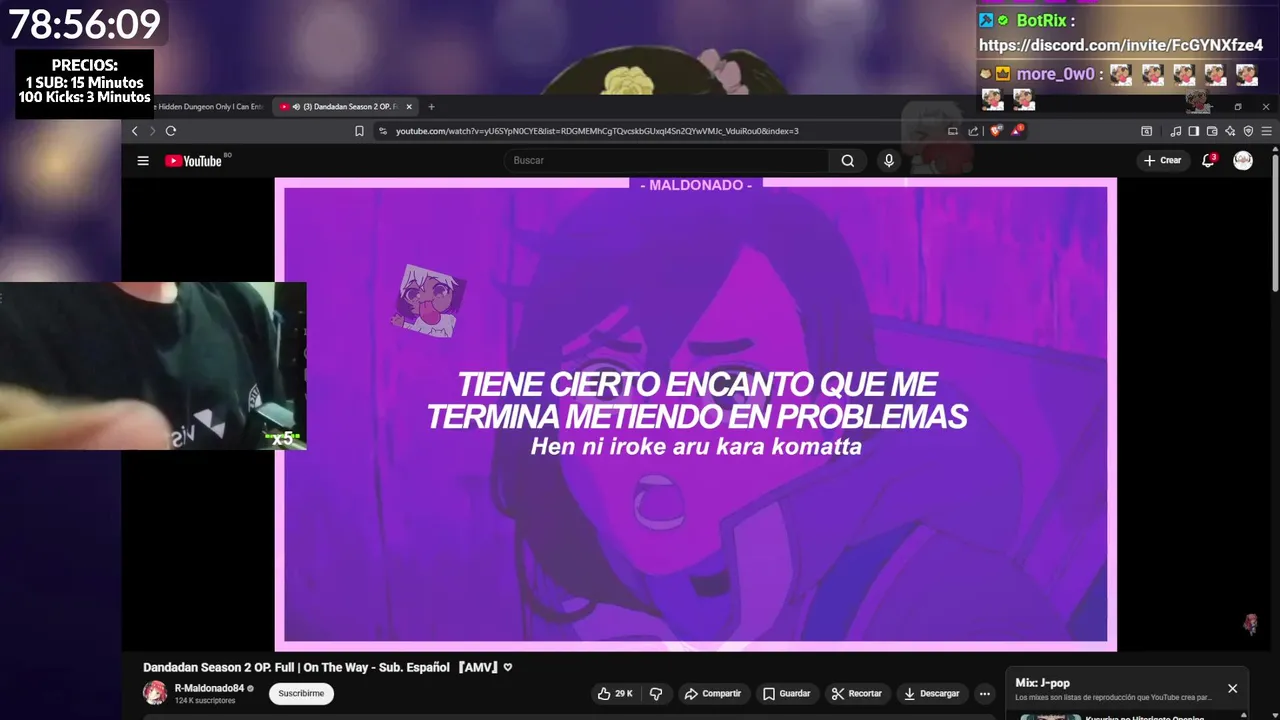Screen dimensions: 1280x720
Task: Click the Mix: J-pop playlist title
Action: (x=1042, y=683)
